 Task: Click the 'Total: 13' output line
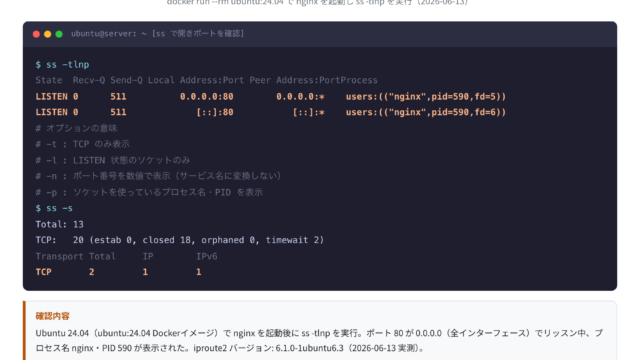[60, 224]
